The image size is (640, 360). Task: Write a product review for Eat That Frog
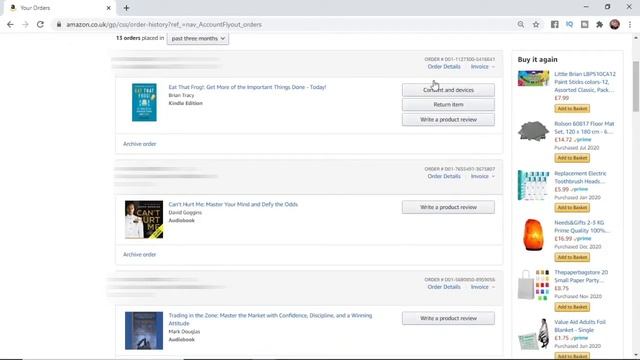448,120
